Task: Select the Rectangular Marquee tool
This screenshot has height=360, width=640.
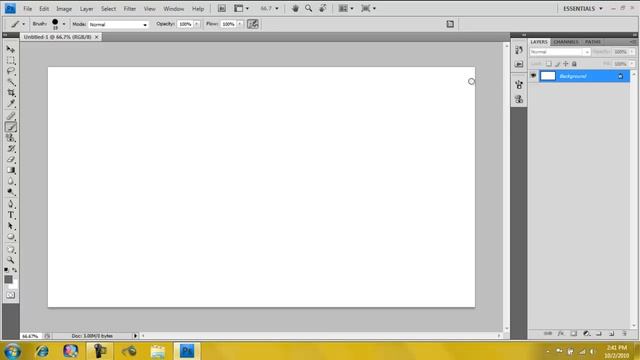Action: (11, 60)
